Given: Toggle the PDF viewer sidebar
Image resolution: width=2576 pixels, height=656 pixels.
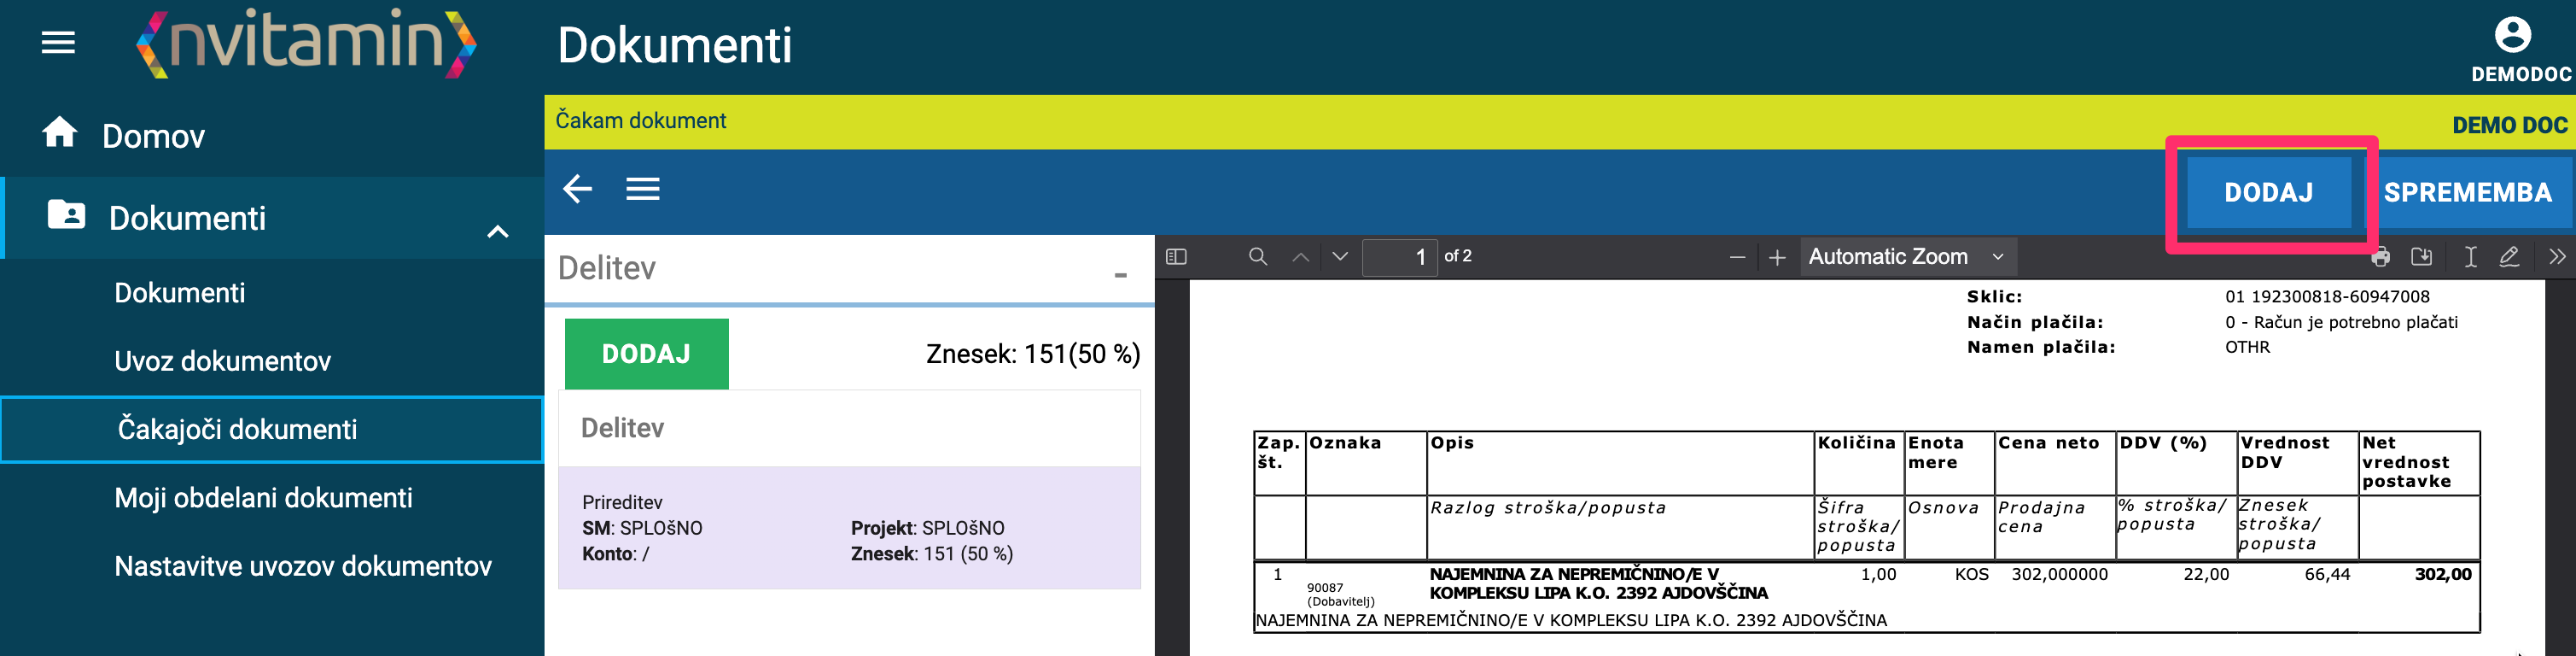Looking at the screenshot, I should tap(1176, 257).
